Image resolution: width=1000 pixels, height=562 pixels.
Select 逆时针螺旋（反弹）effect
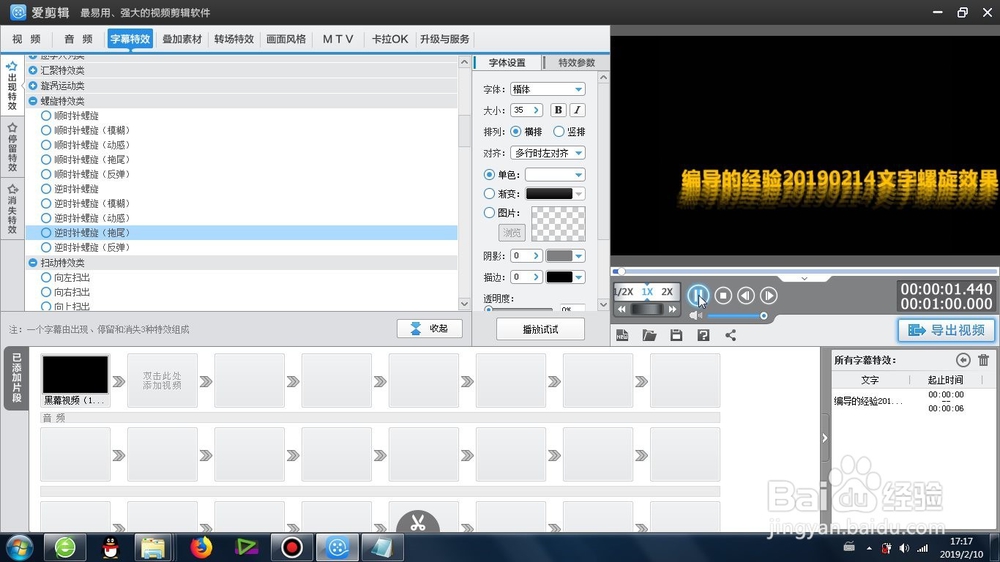coord(85,248)
